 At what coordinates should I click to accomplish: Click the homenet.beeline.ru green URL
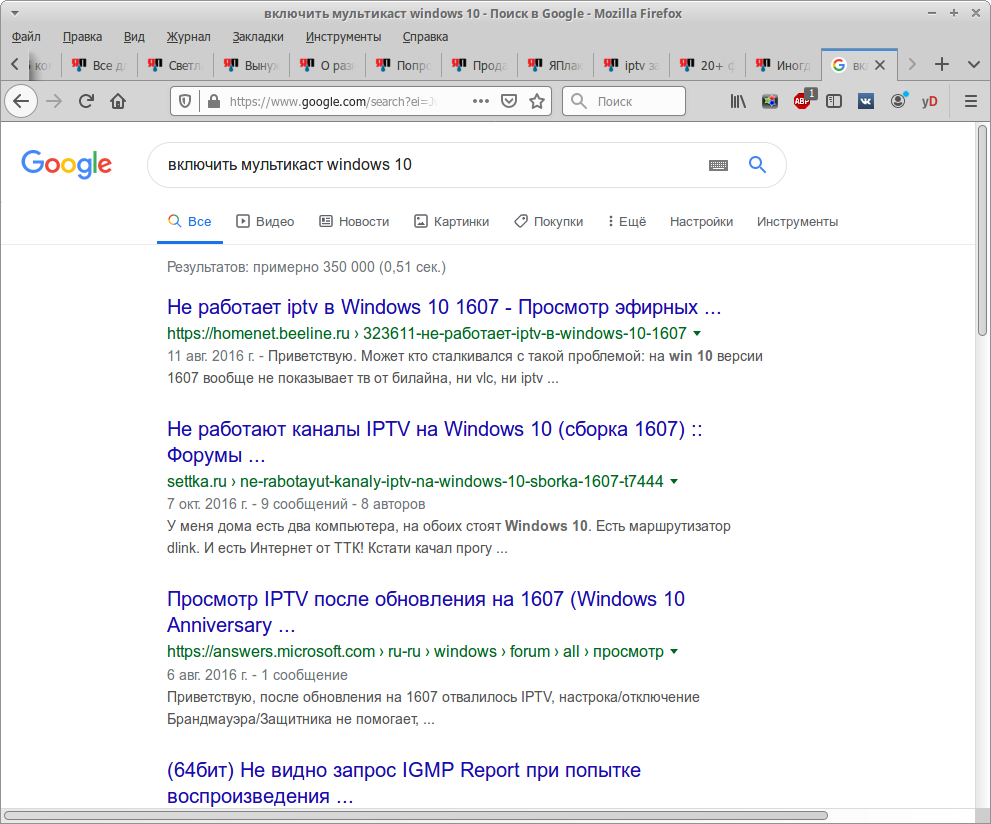coord(427,333)
